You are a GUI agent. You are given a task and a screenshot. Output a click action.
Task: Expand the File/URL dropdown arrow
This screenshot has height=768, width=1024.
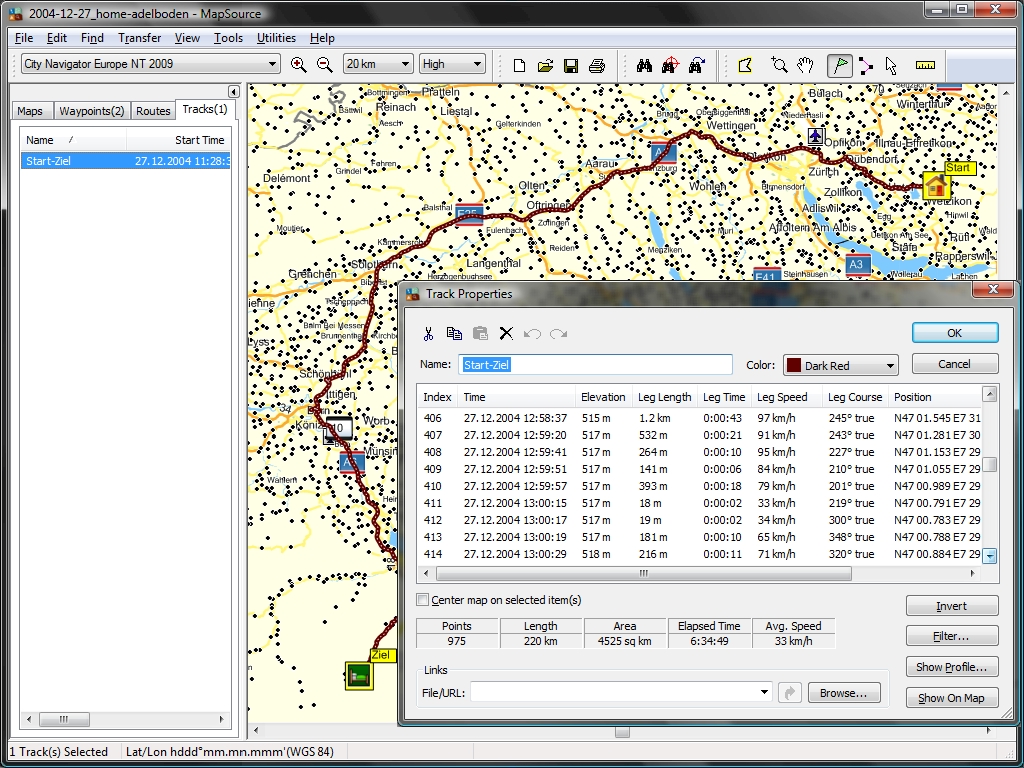tap(764, 692)
